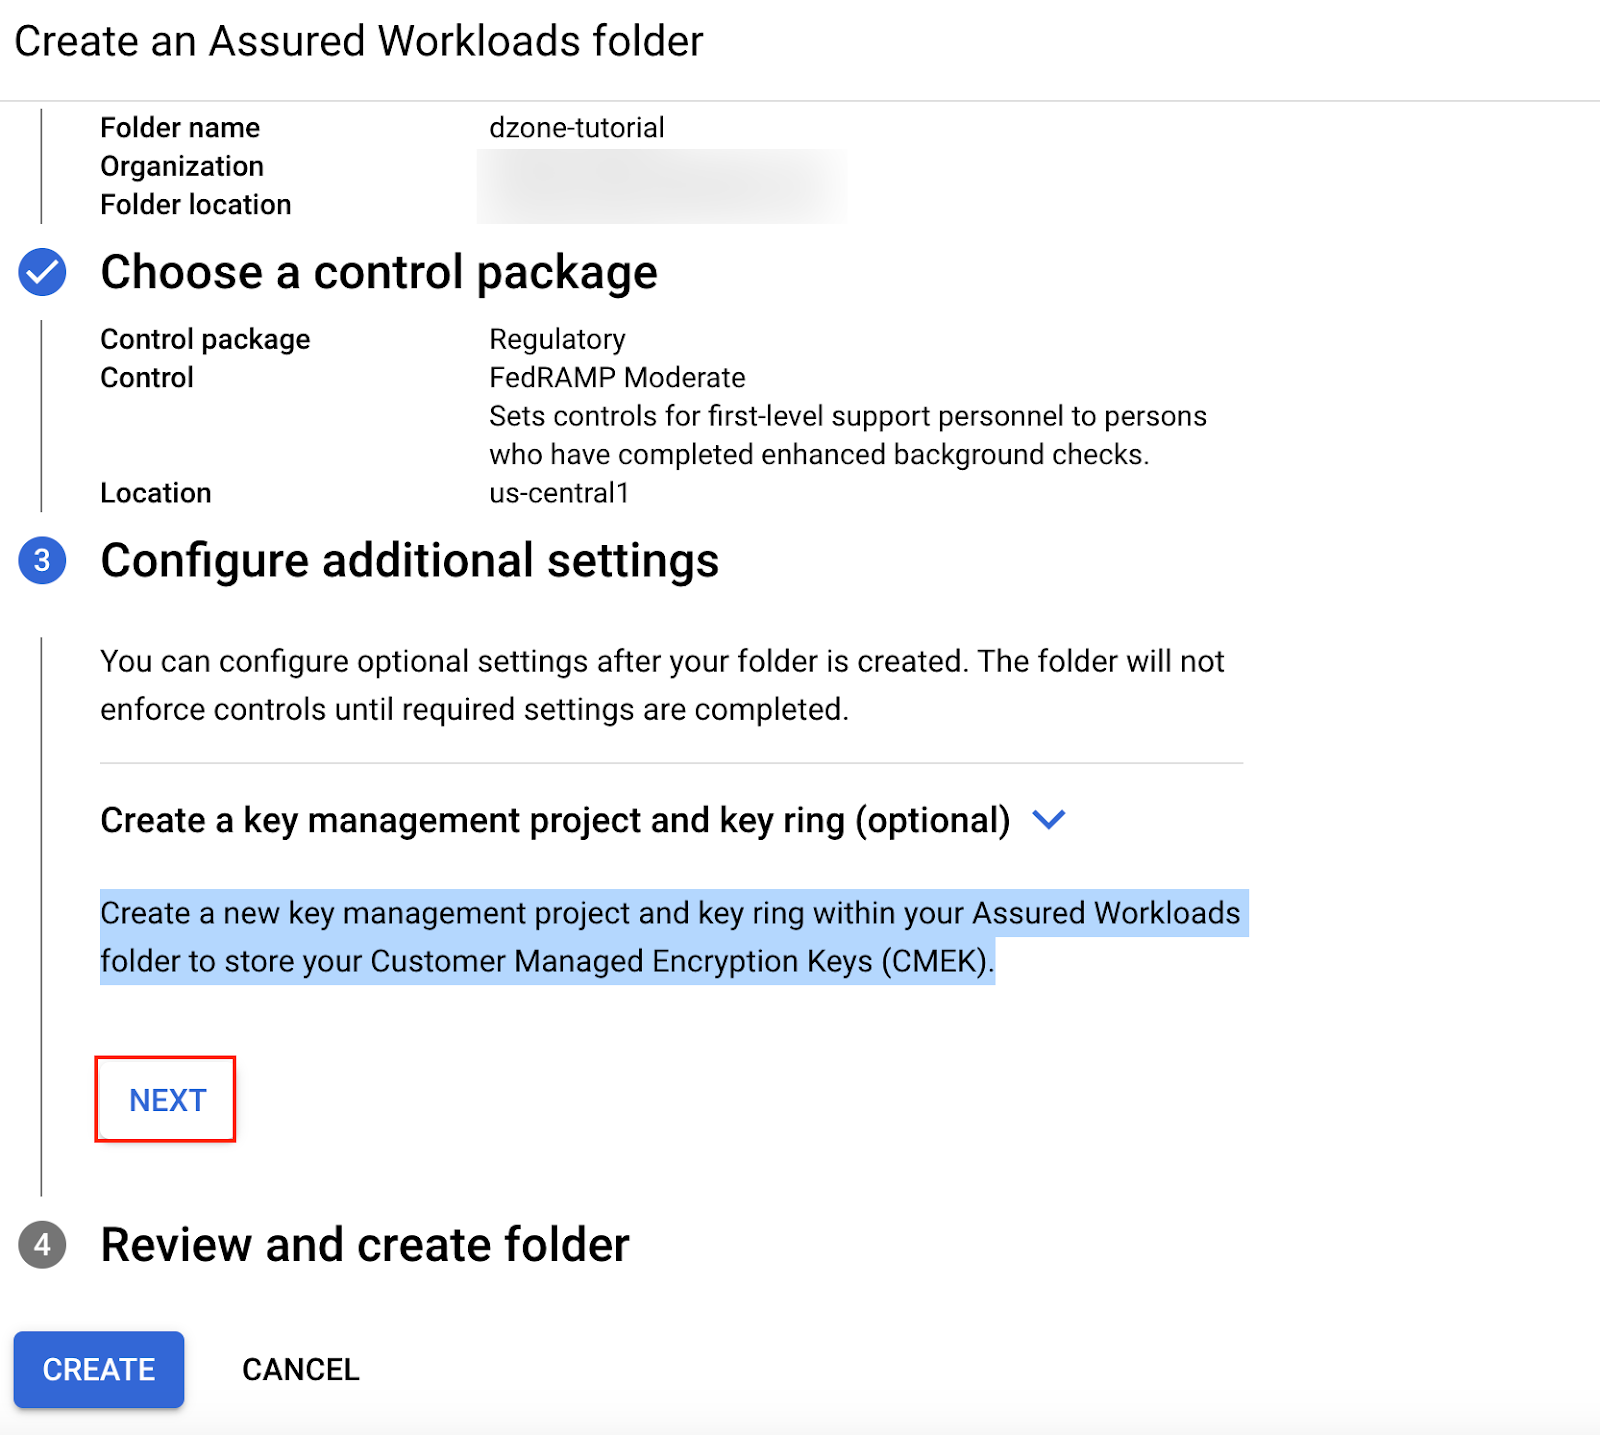Click the step 4 gray circle icon

click(41, 1245)
